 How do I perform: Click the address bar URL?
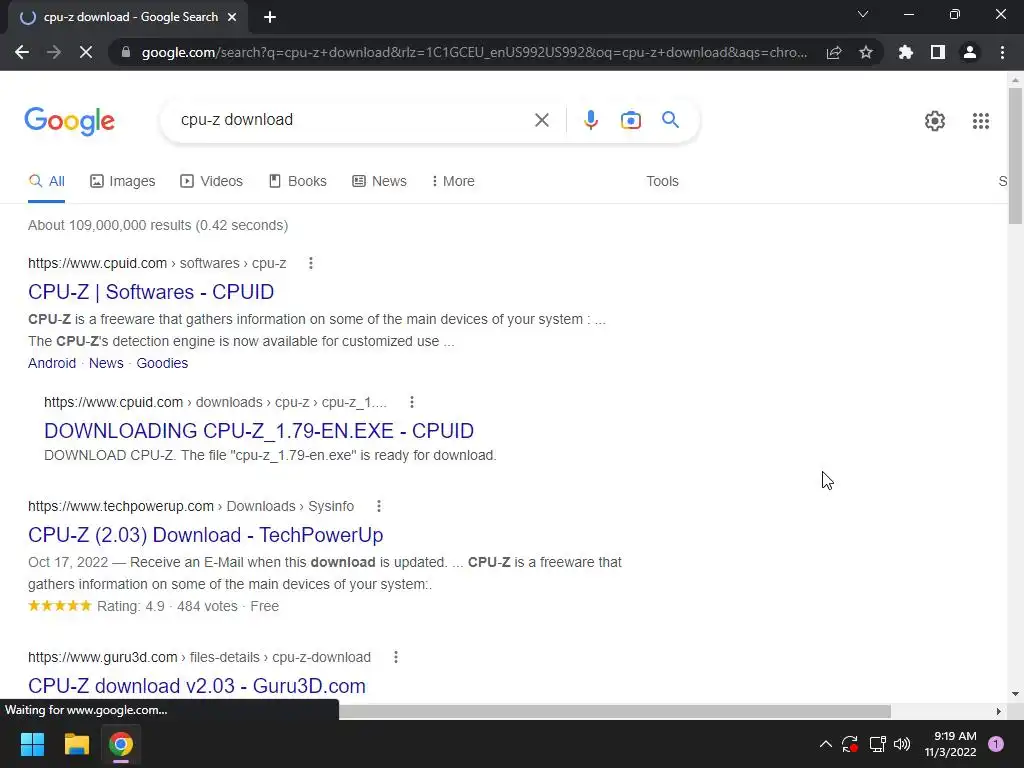click(474, 52)
